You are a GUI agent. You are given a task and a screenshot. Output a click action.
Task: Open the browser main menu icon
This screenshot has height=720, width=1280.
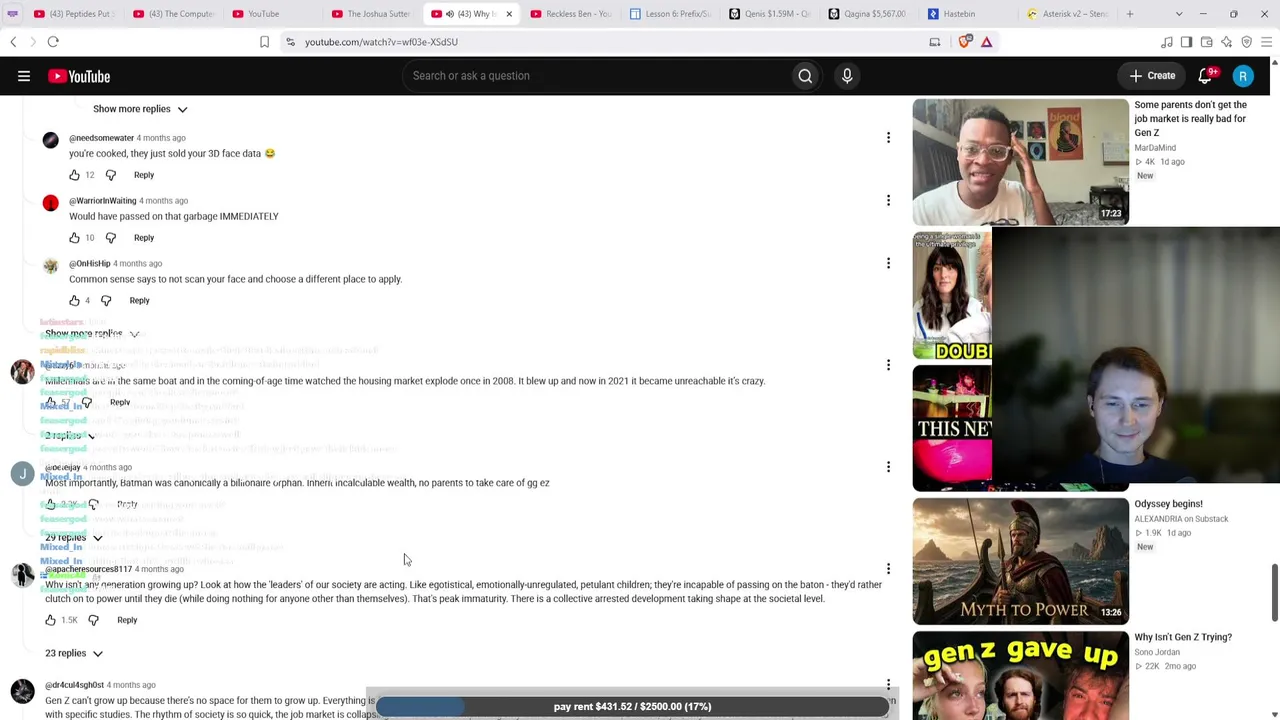coord(1266,42)
